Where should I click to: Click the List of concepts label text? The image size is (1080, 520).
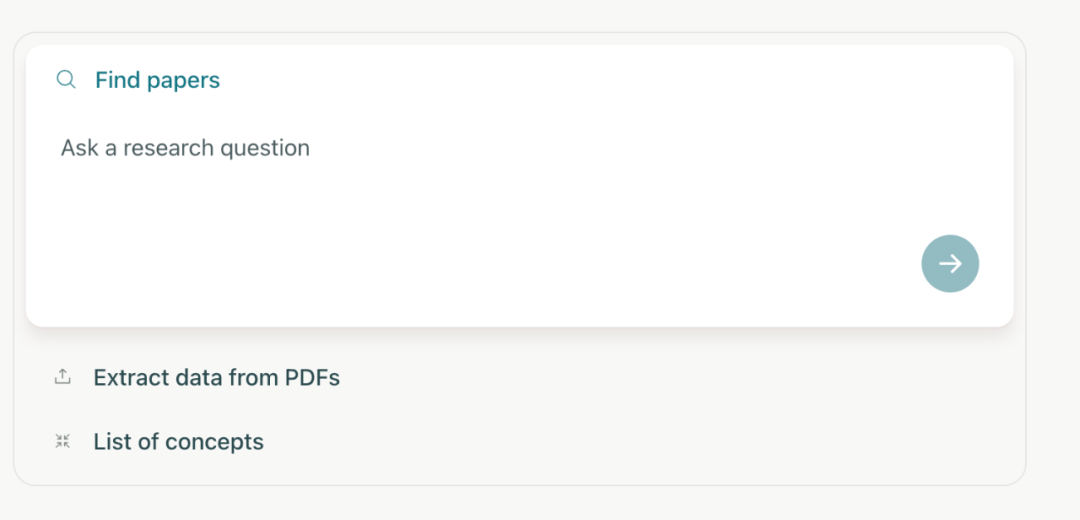pos(179,442)
